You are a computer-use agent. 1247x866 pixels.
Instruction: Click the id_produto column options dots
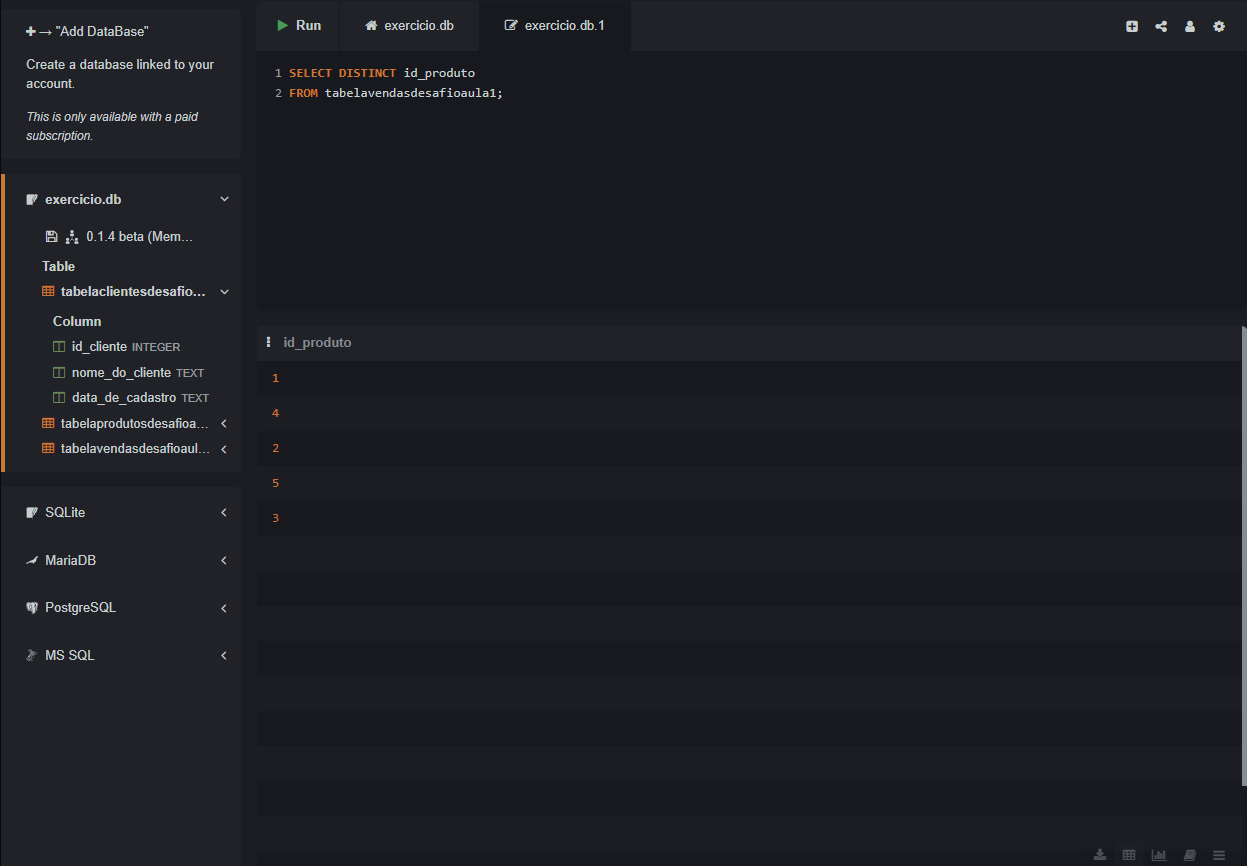tap(269, 342)
